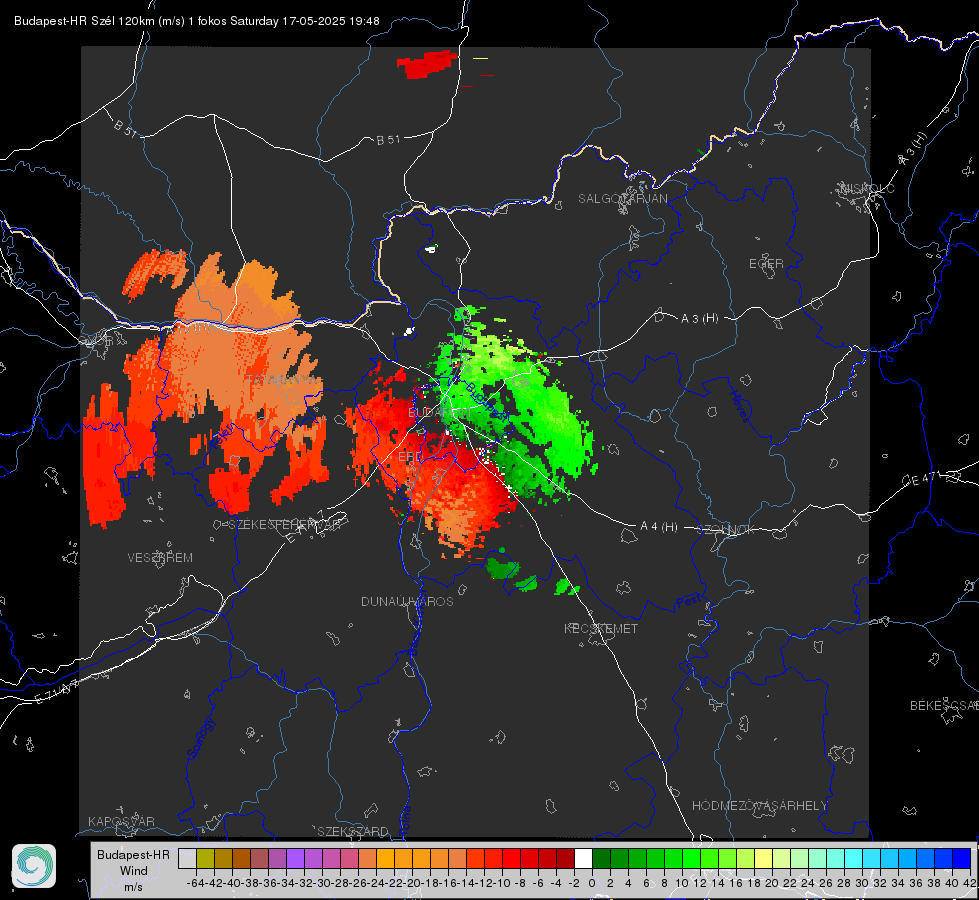
Task: Click the Heves county label
Action: pyautogui.click(x=740, y=406)
